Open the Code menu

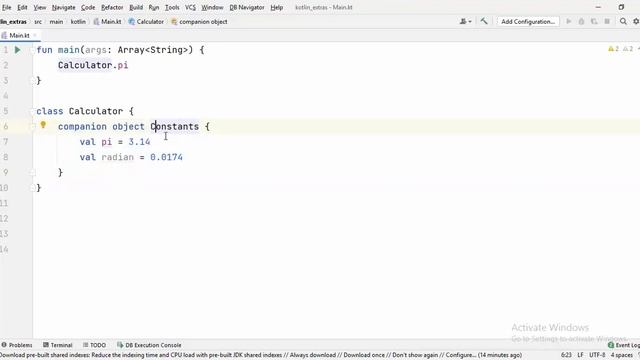click(88, 7)
